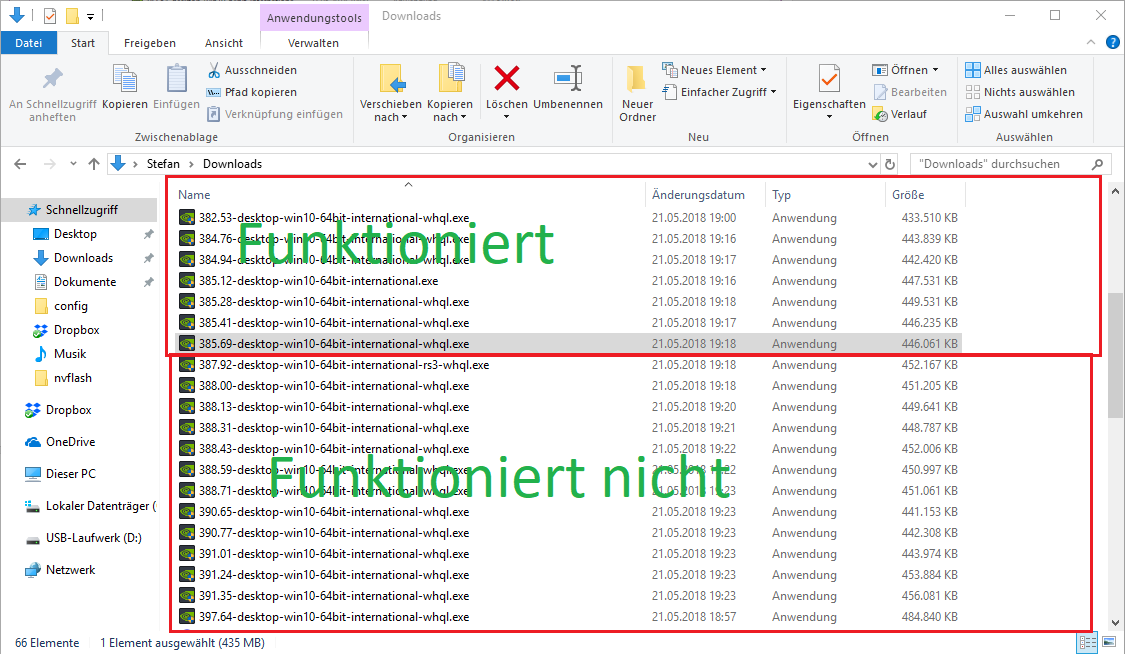Viewport: 1125px width, 654px height.
Task: Click Stefan in the address breadcrumb
Action: pyautogui.click(x=163, y=164)
